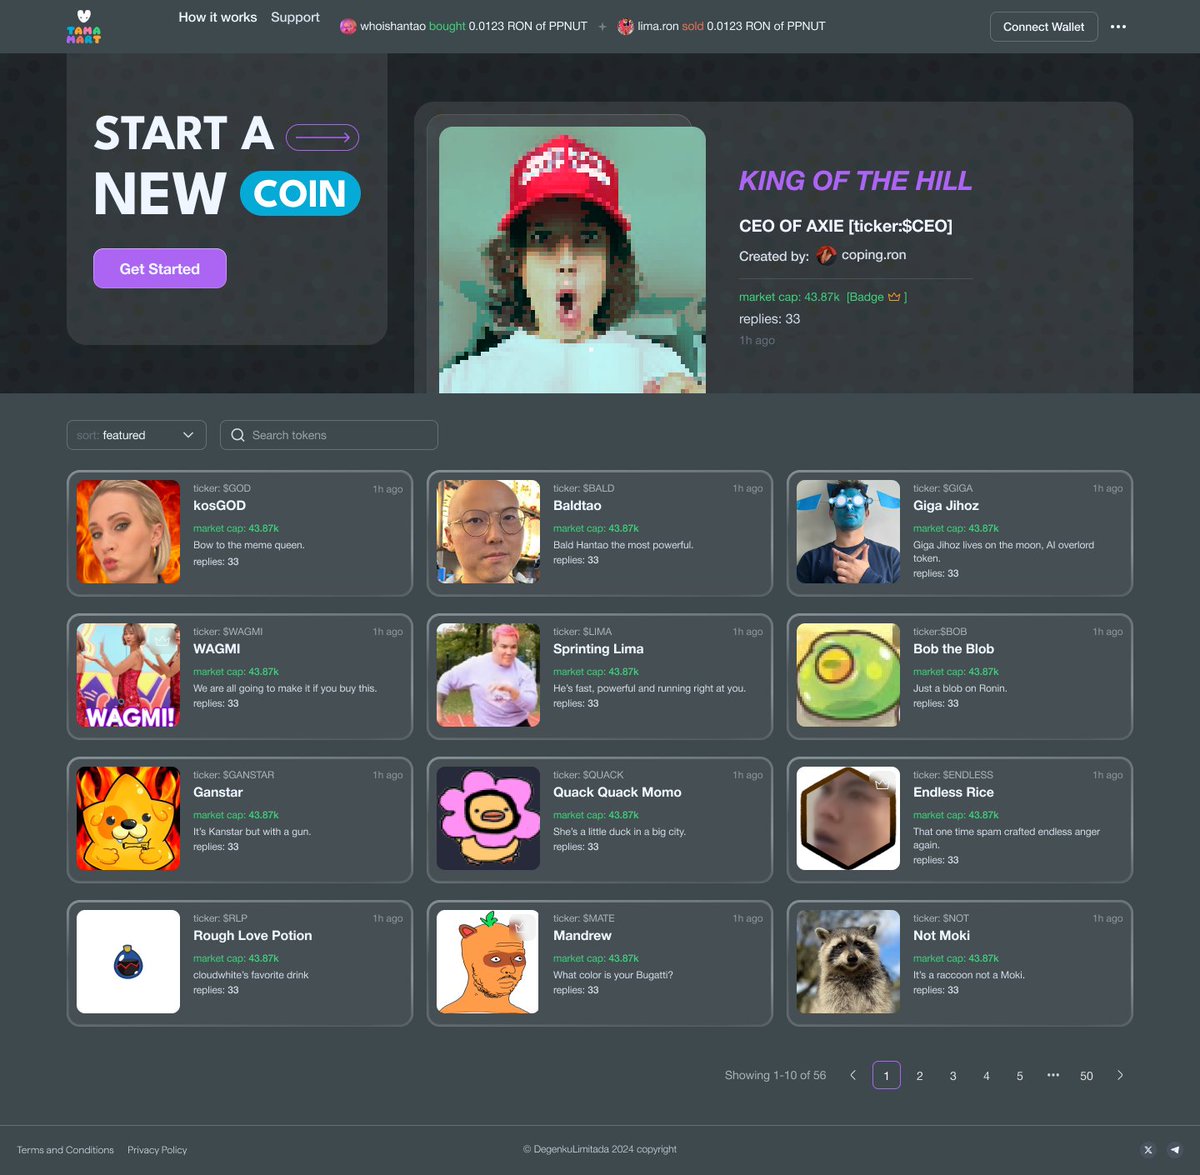Image resolution: width=1200 pixels, height=1175 pixels.
Task: Click the whoishantao avatar in ticker
Action: pyautogui.click(x=348, y=27)
